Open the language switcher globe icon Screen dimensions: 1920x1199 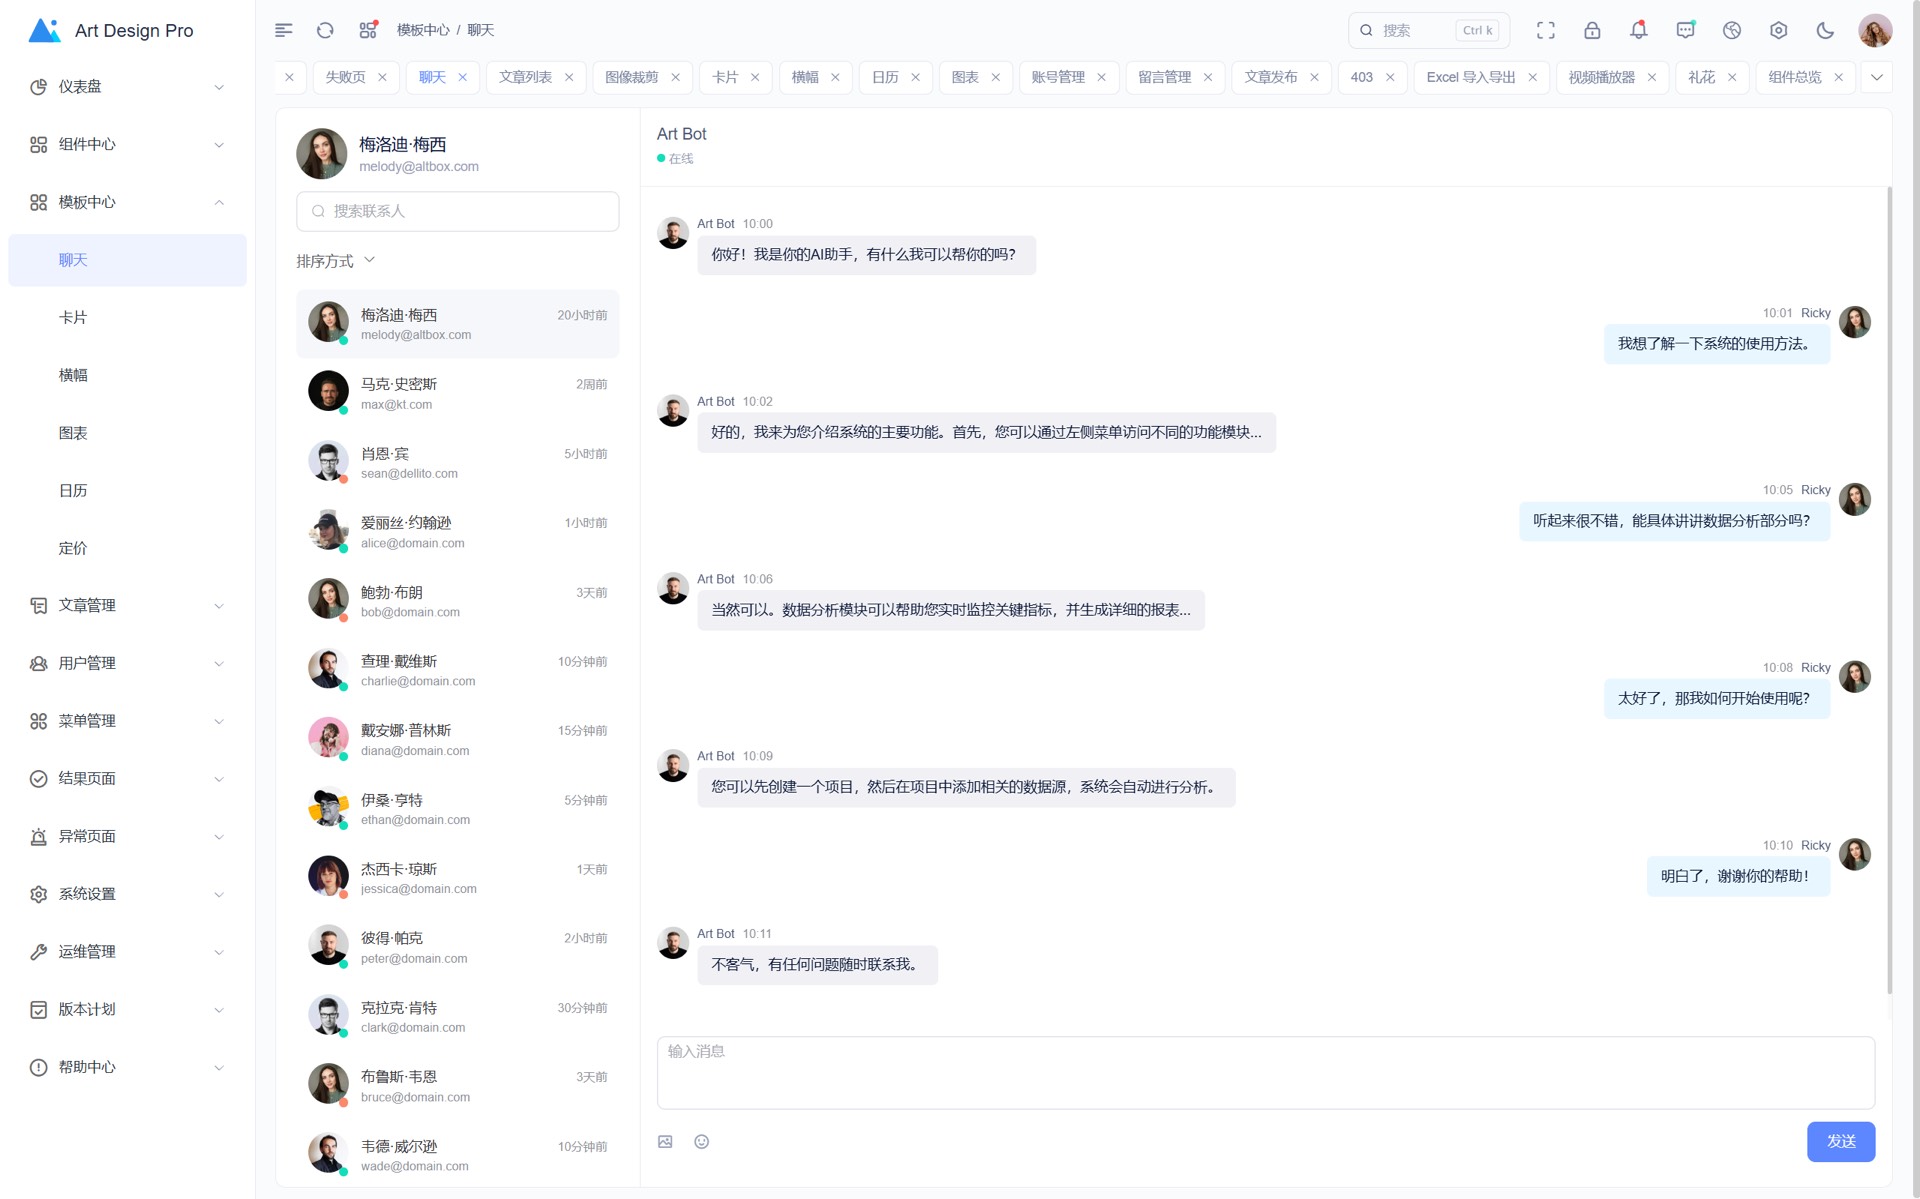point(1732,30)
